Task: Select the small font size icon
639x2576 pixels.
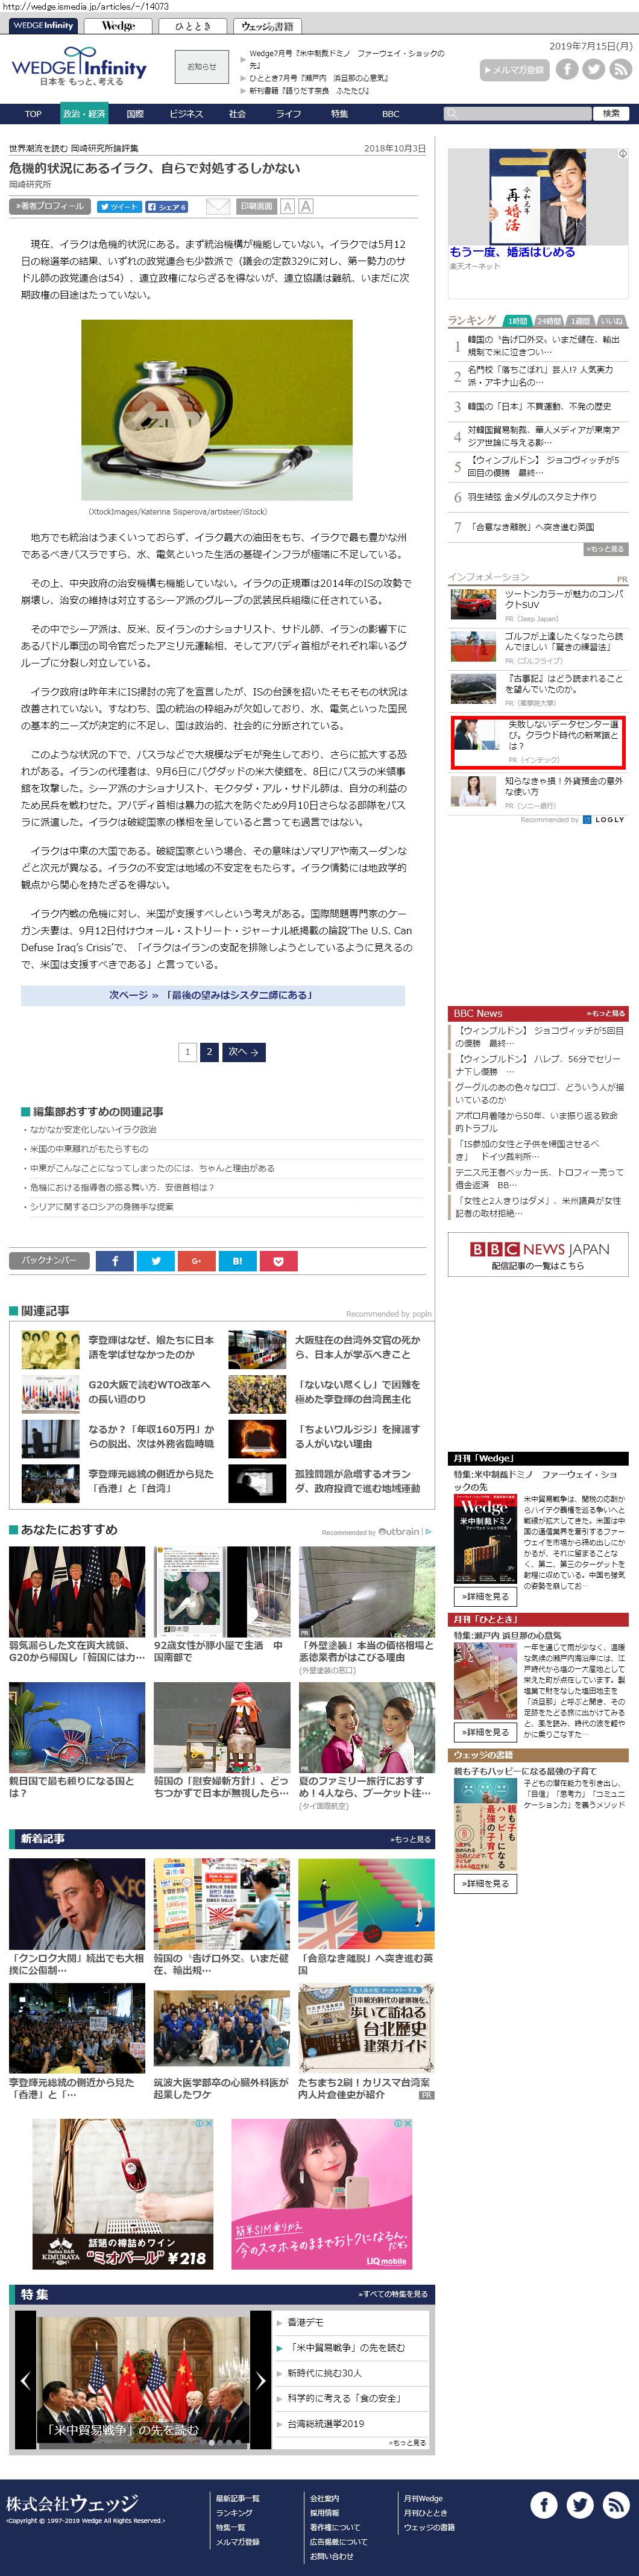Action: [x=287, y=206]
